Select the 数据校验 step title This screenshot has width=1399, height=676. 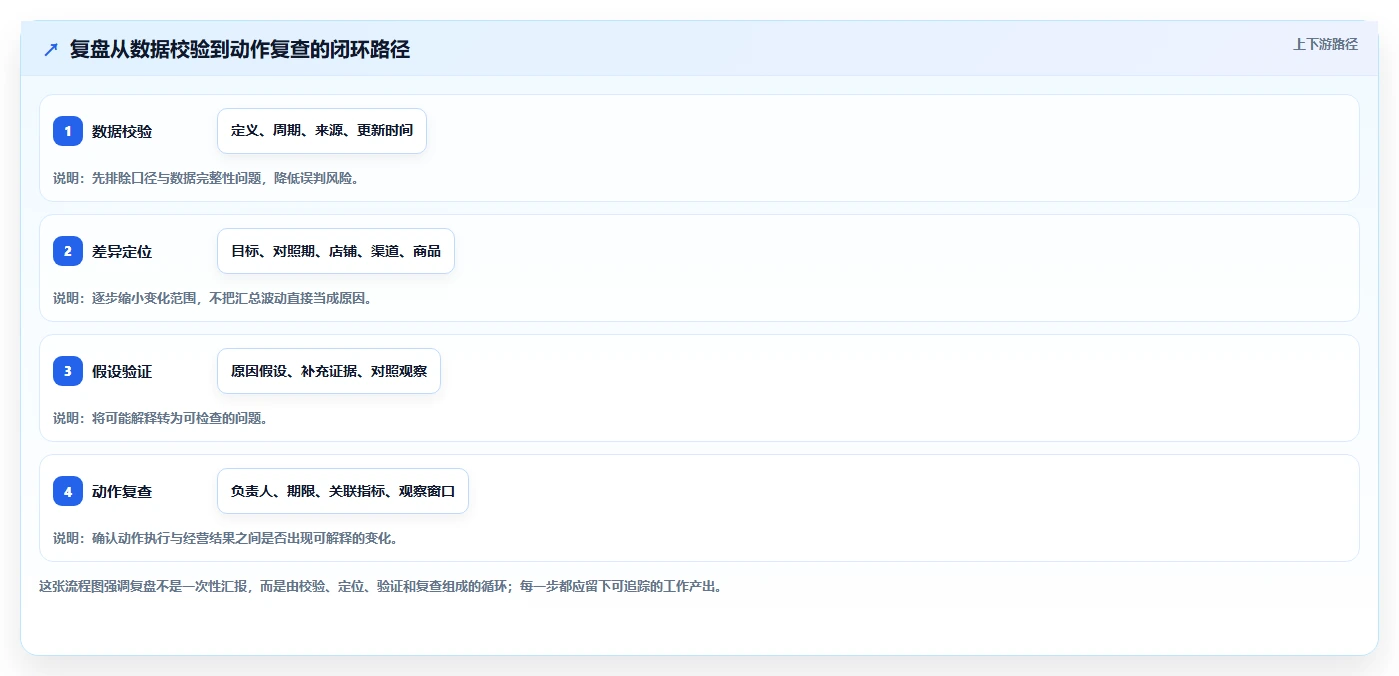click(x=122, y=131)
